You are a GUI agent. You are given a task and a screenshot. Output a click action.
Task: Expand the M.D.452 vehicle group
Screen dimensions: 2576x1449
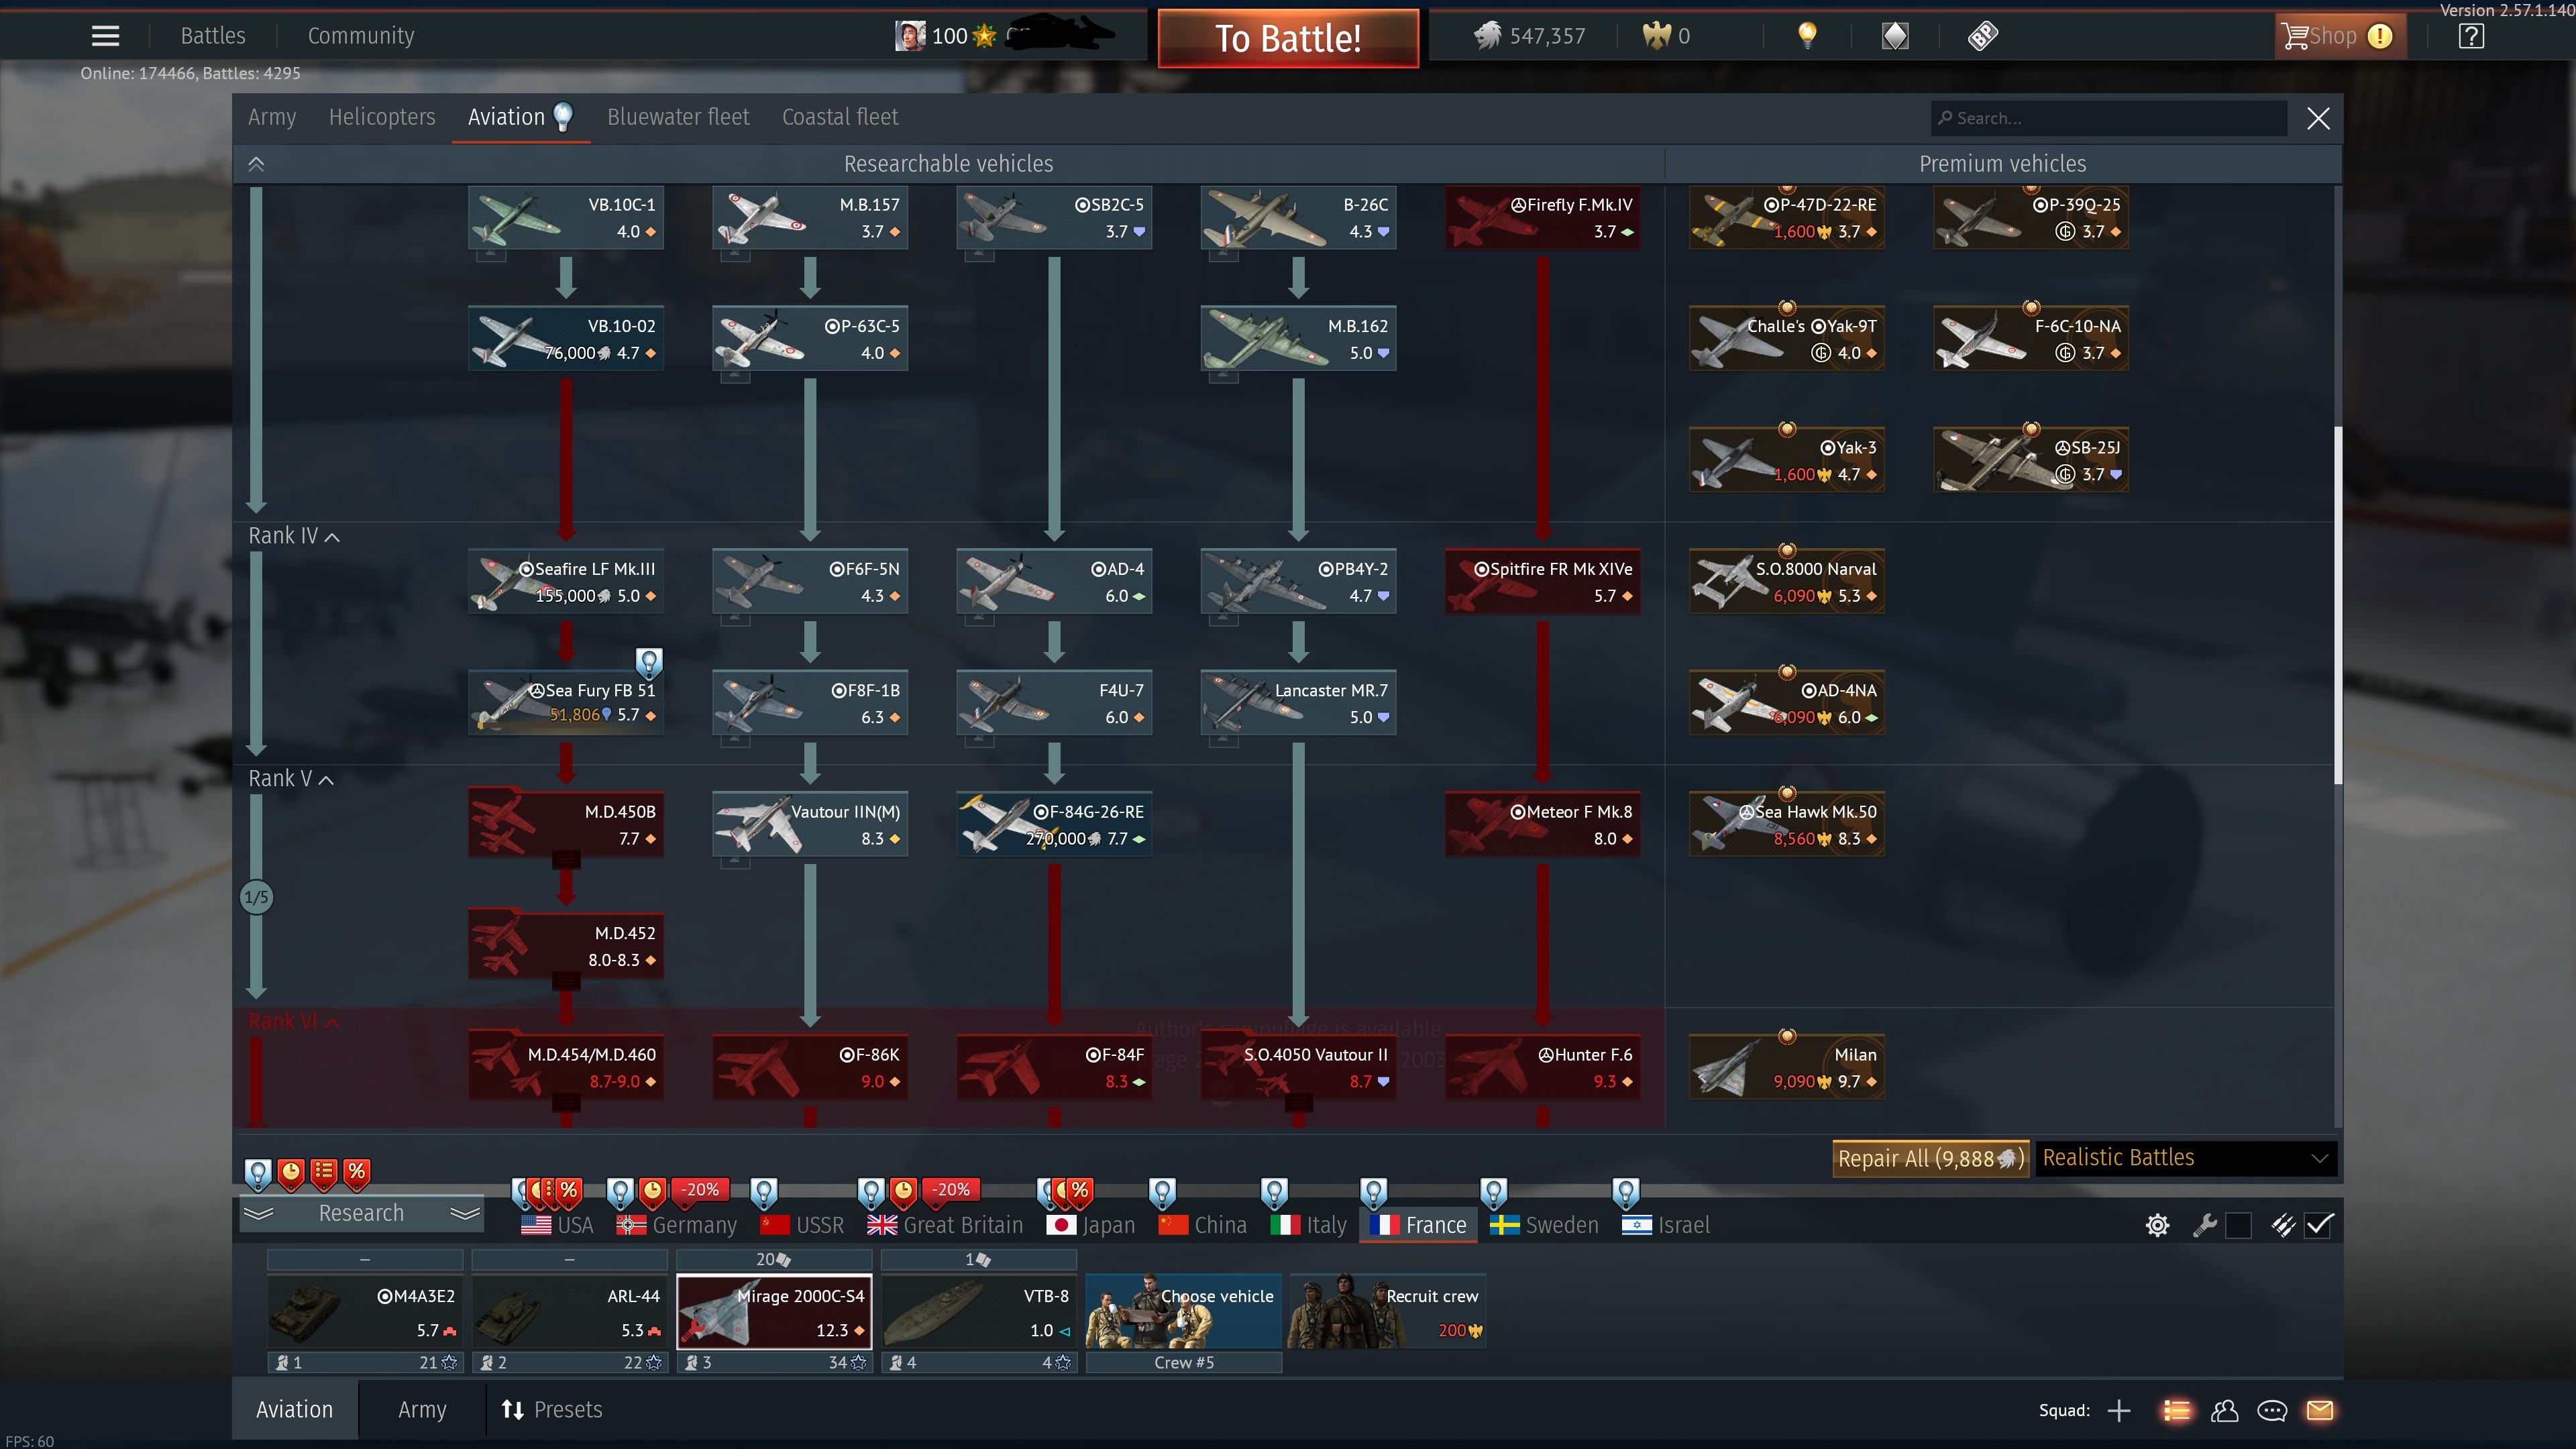point(566,982)
